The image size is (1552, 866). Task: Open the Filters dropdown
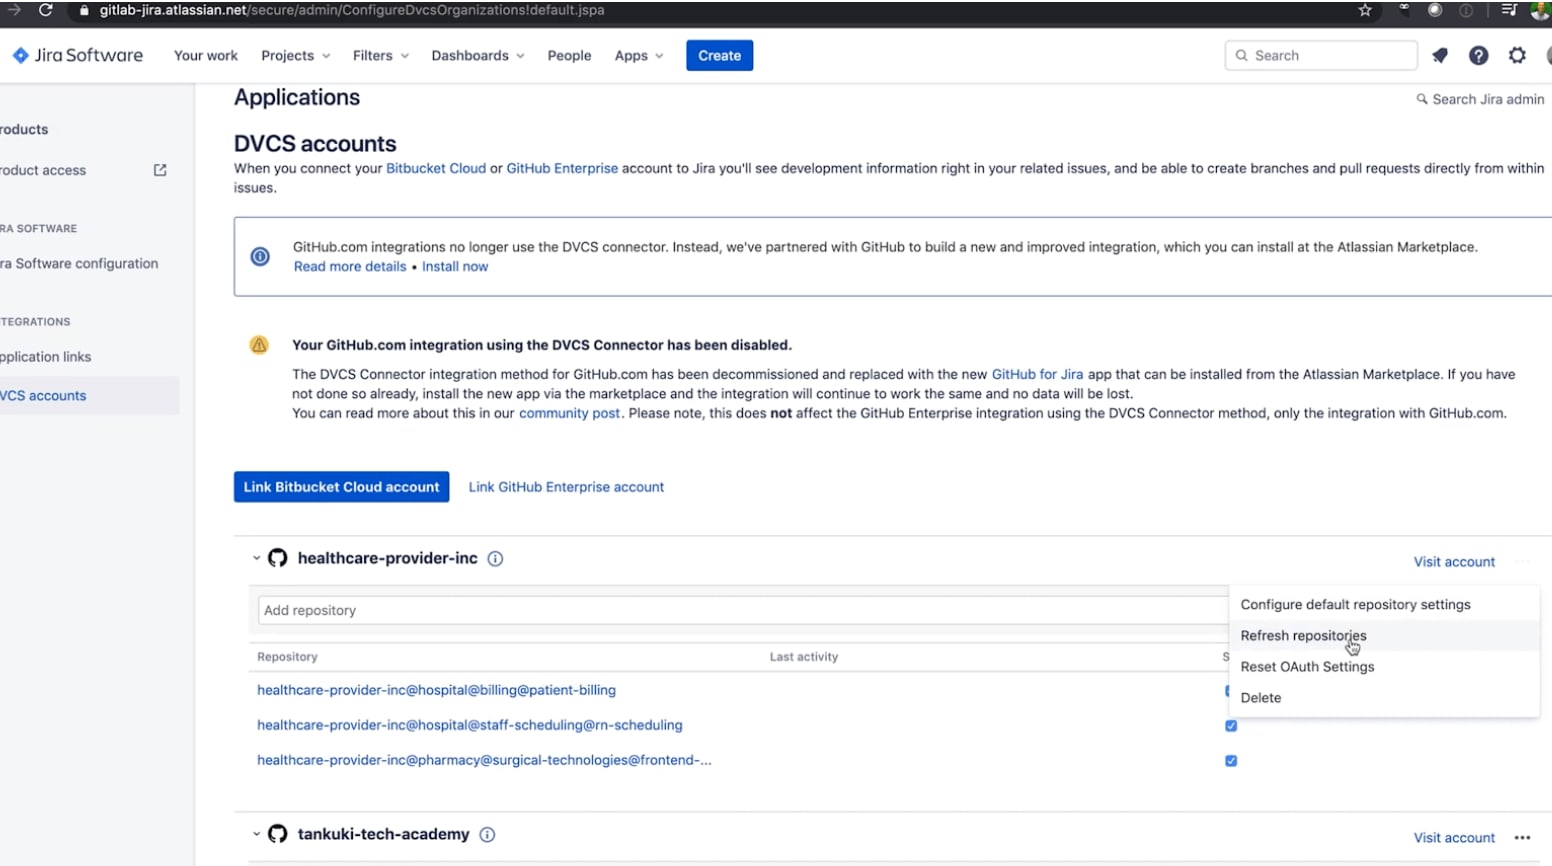pyautogui.click(x=380, y=56)
